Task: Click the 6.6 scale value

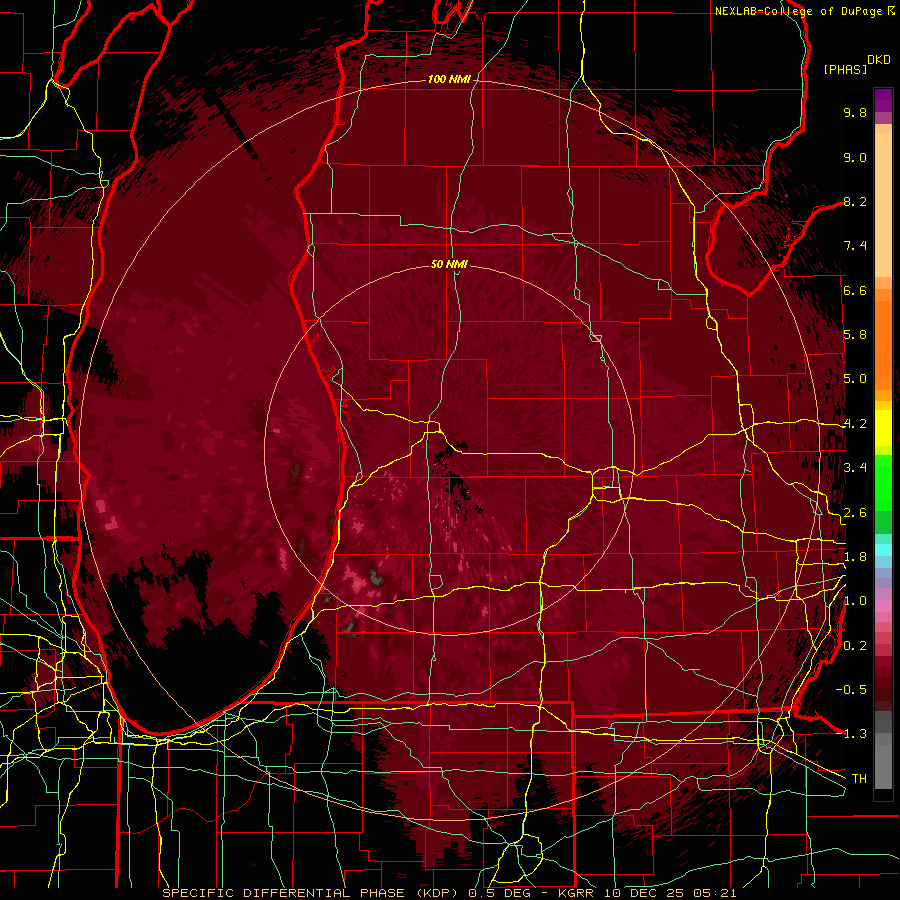Action: coord(855,291)
